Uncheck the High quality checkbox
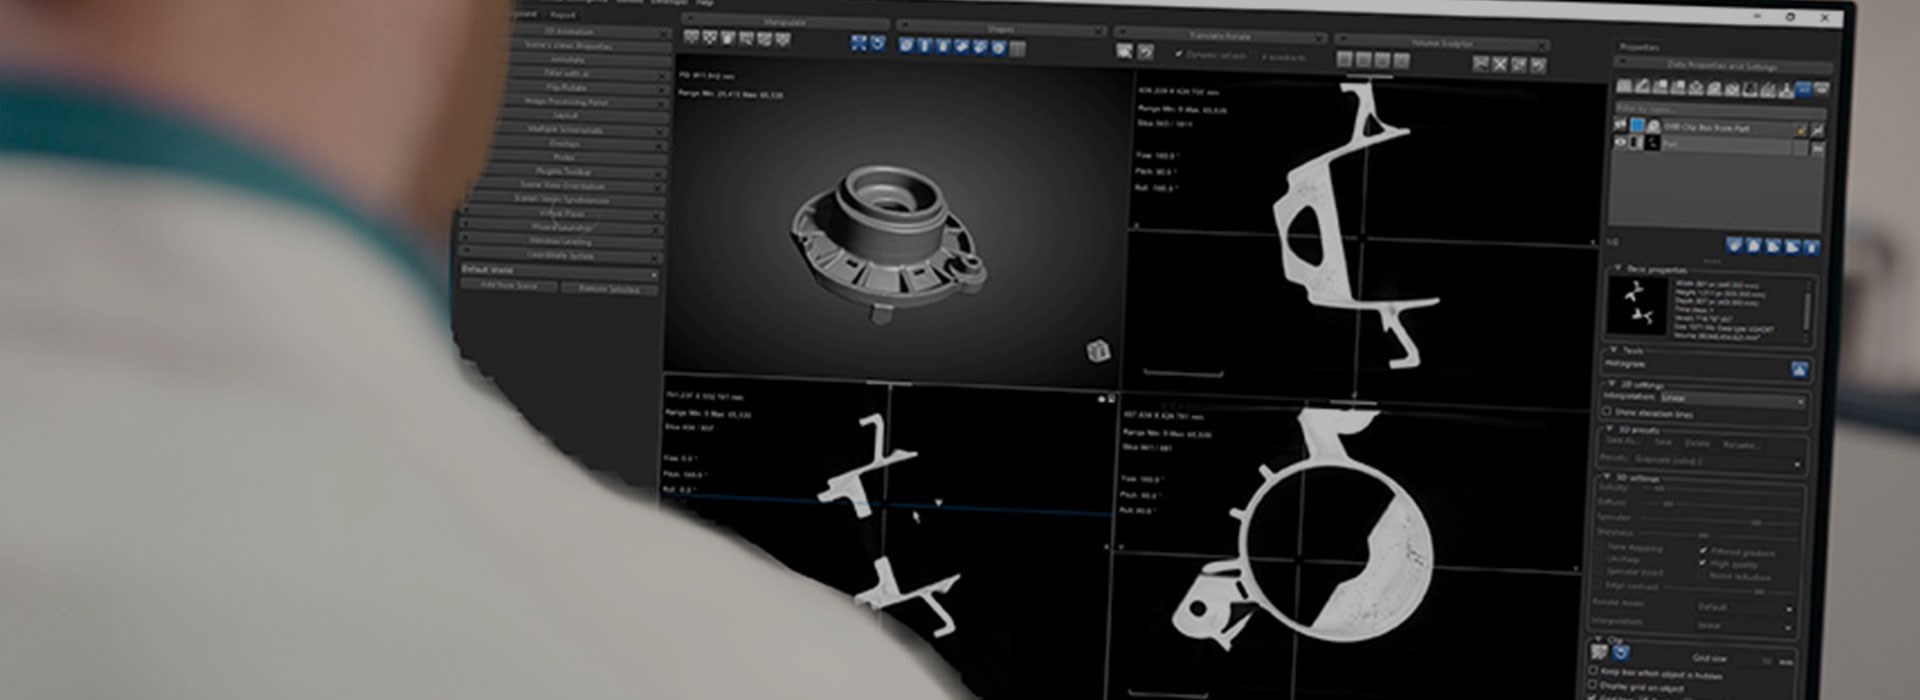 1703,563
